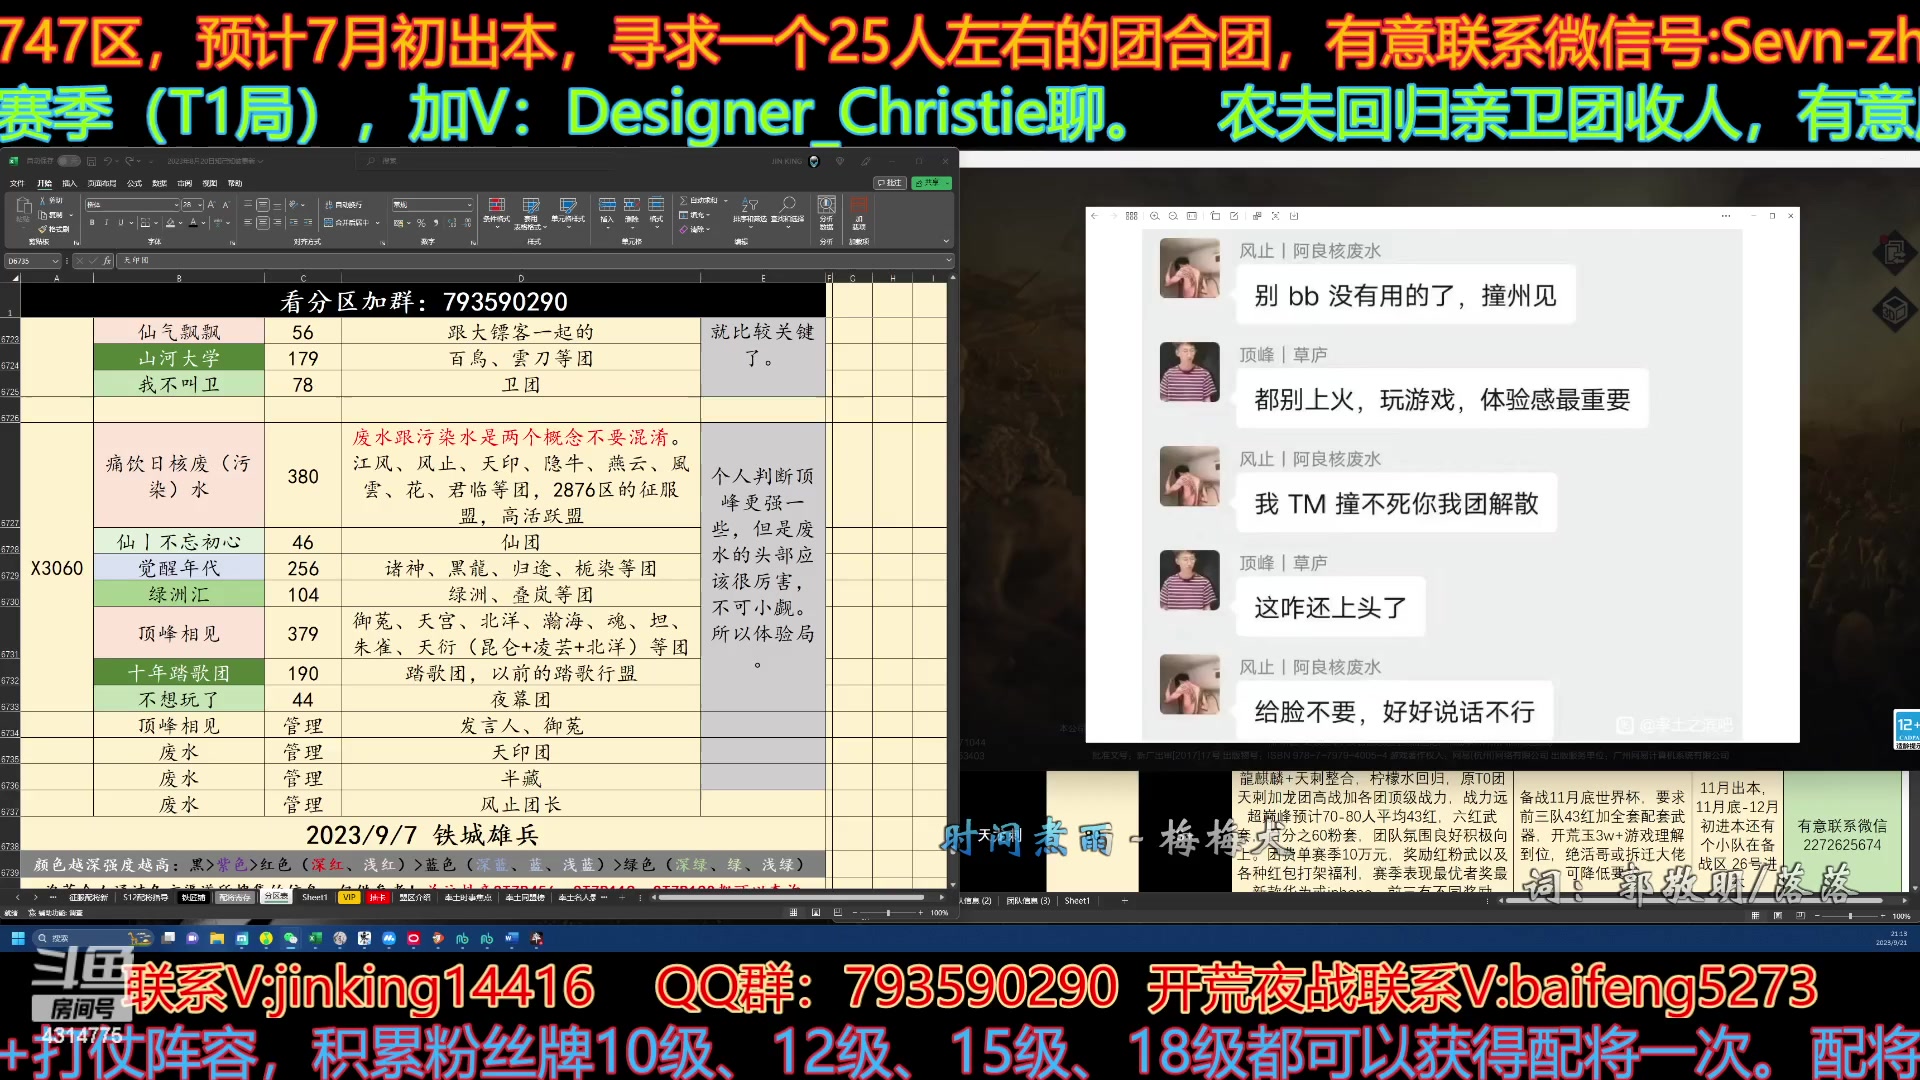Click the Save icon in Excel title bar
1920x1080 pixels.
[91, 161]
